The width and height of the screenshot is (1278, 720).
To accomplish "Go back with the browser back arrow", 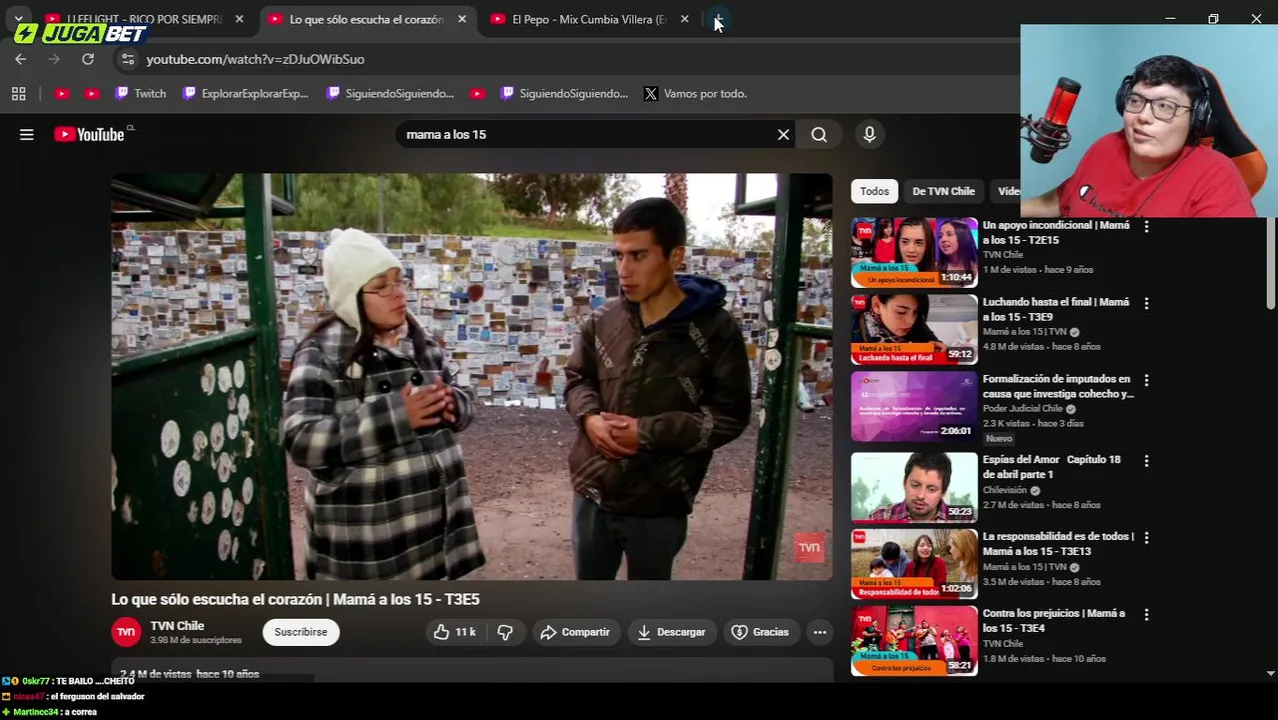I will [21, 59].
